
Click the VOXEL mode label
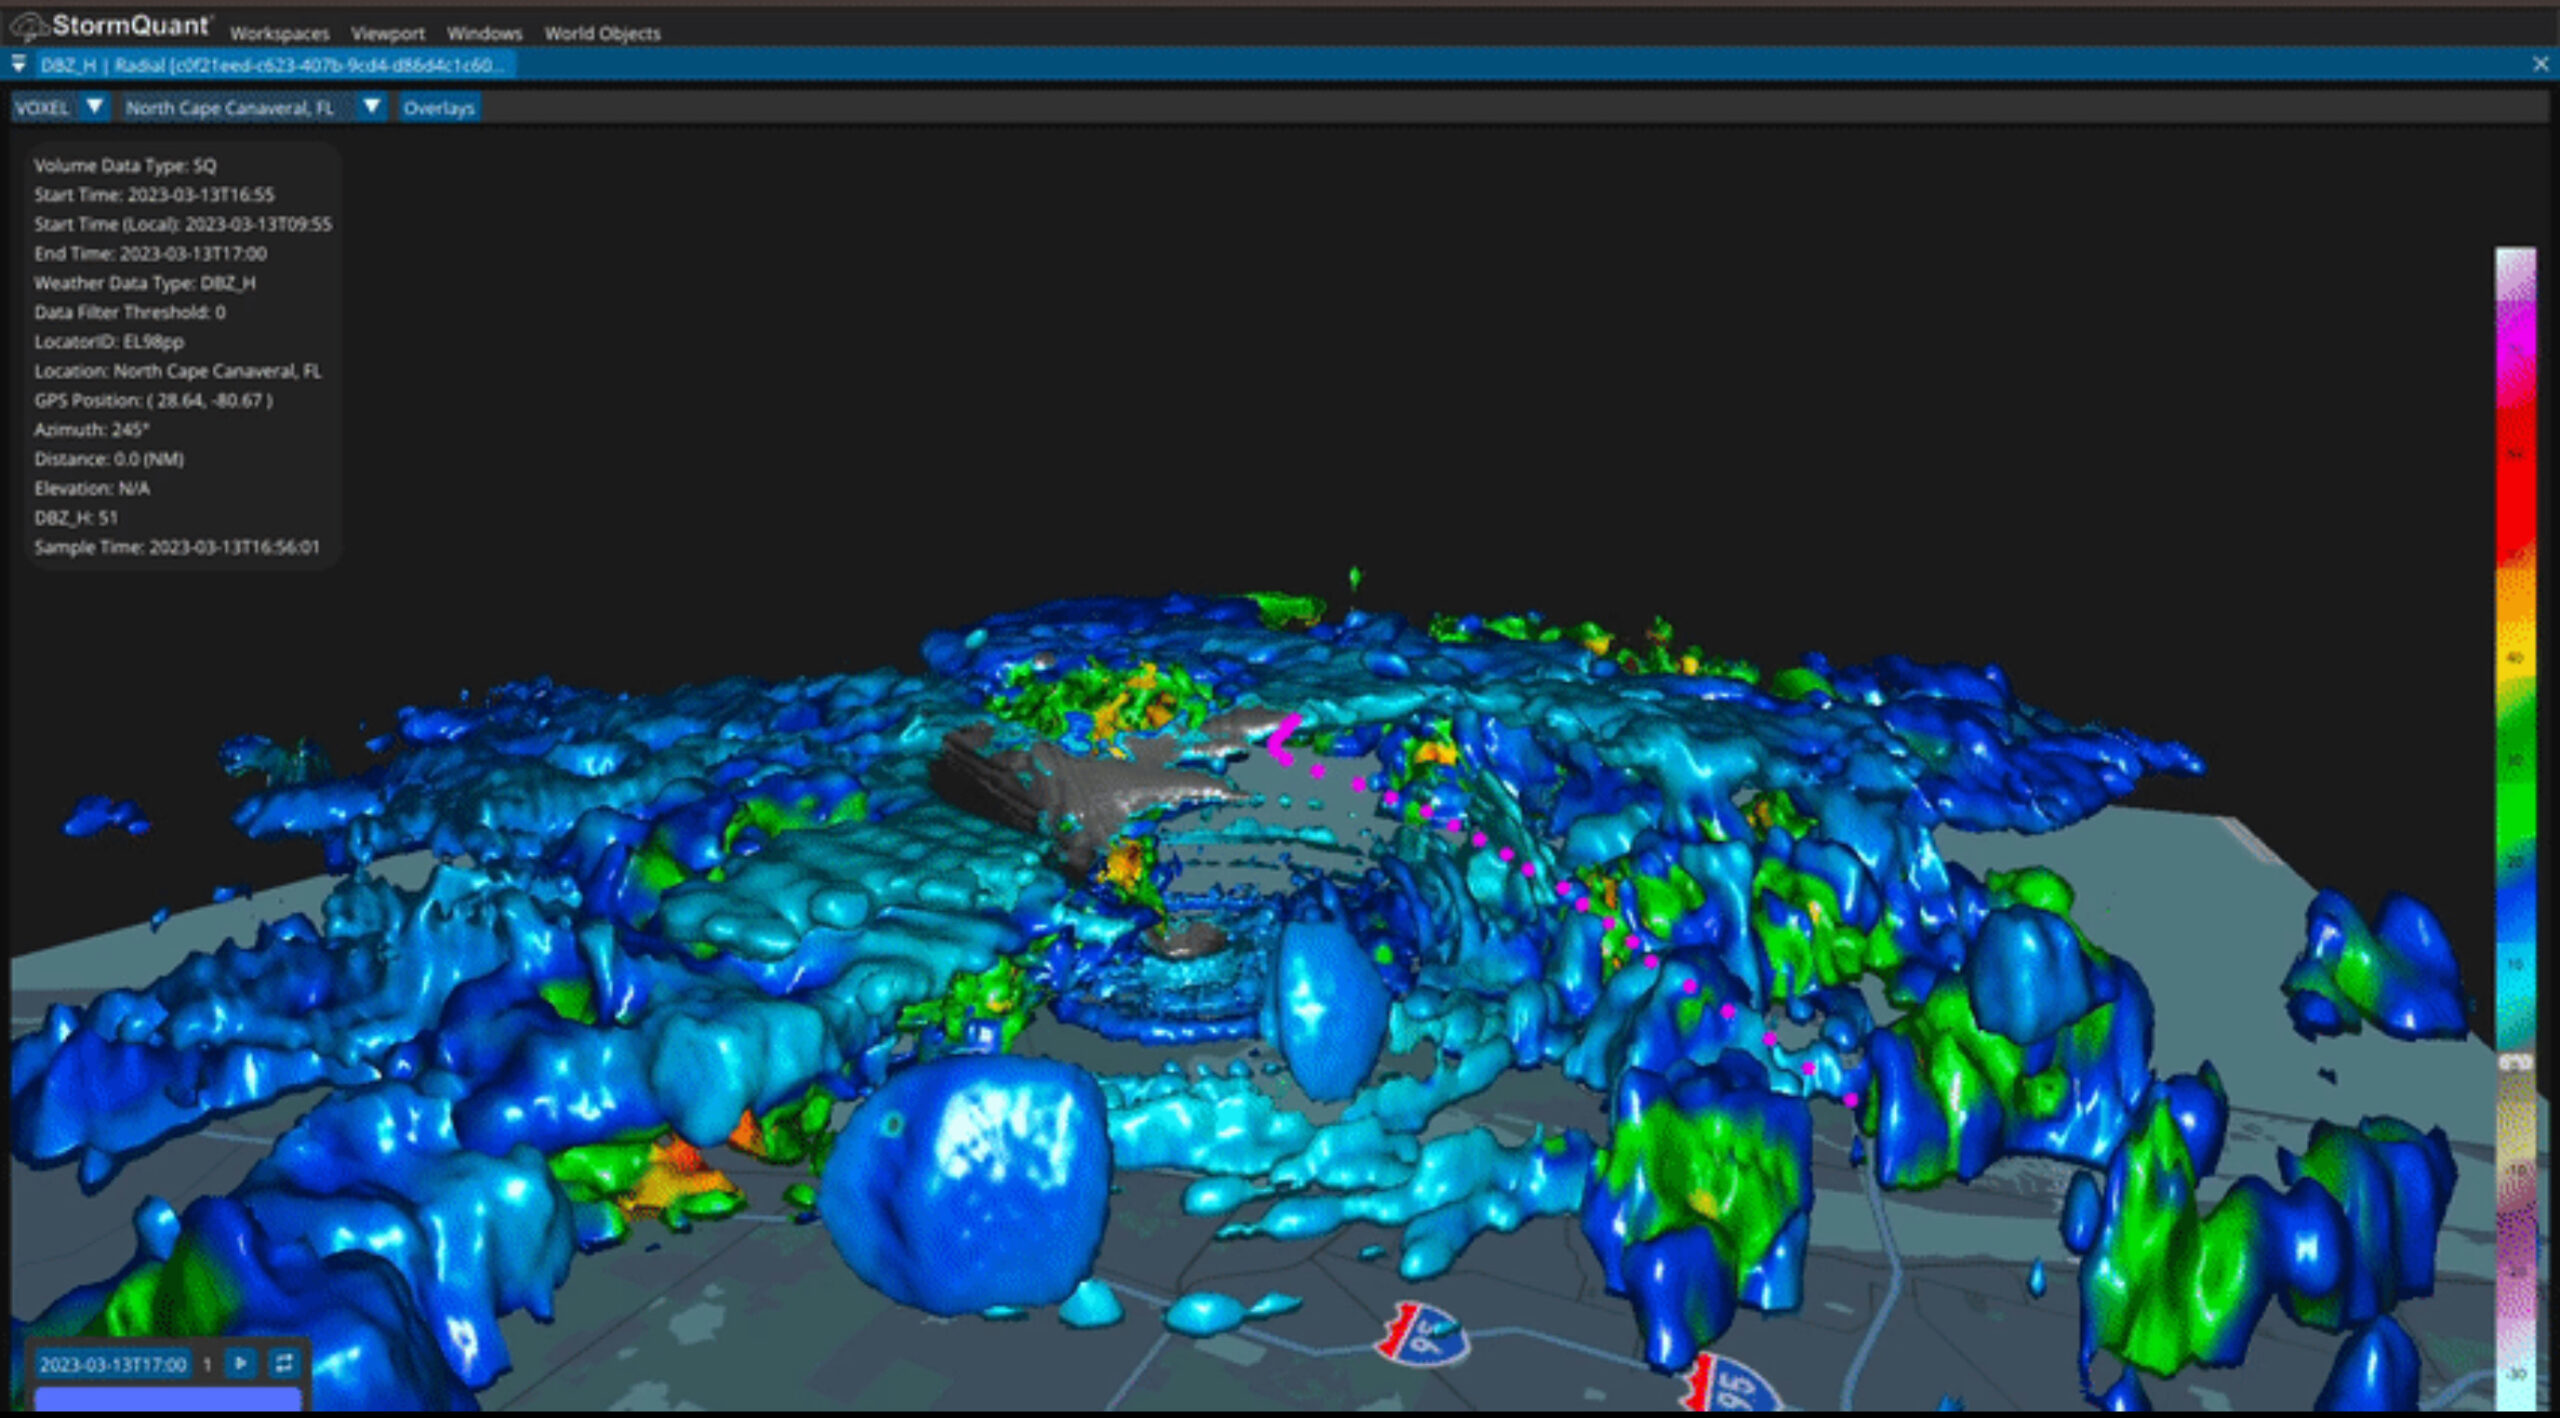coord(42,108)
